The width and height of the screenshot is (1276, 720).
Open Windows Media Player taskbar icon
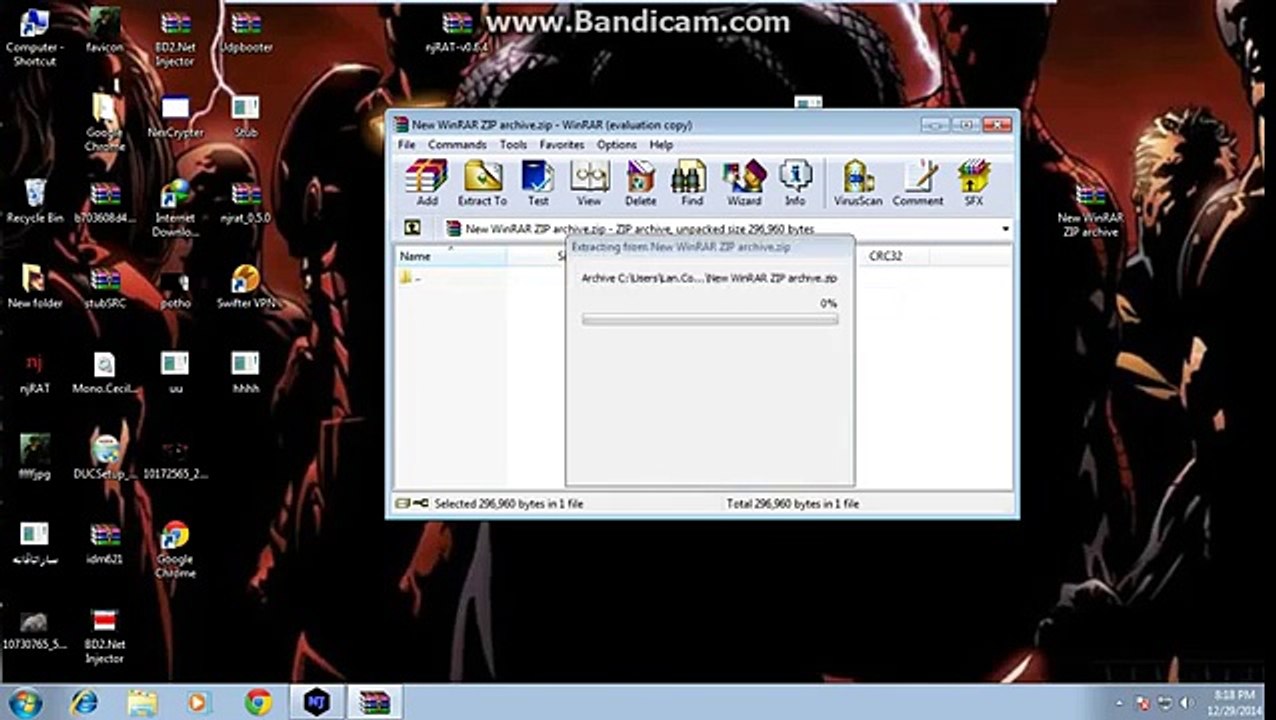coord(200,702)
